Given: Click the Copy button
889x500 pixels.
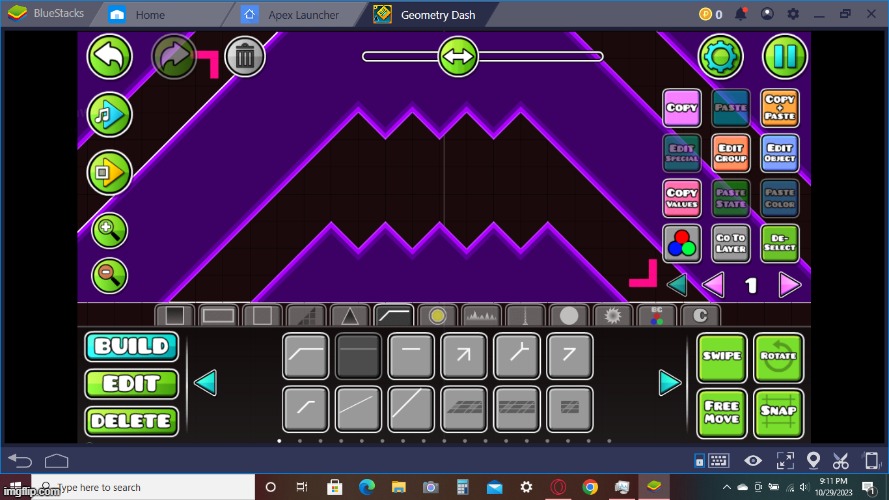Looking at the screenshot, I should coord(681,108).
